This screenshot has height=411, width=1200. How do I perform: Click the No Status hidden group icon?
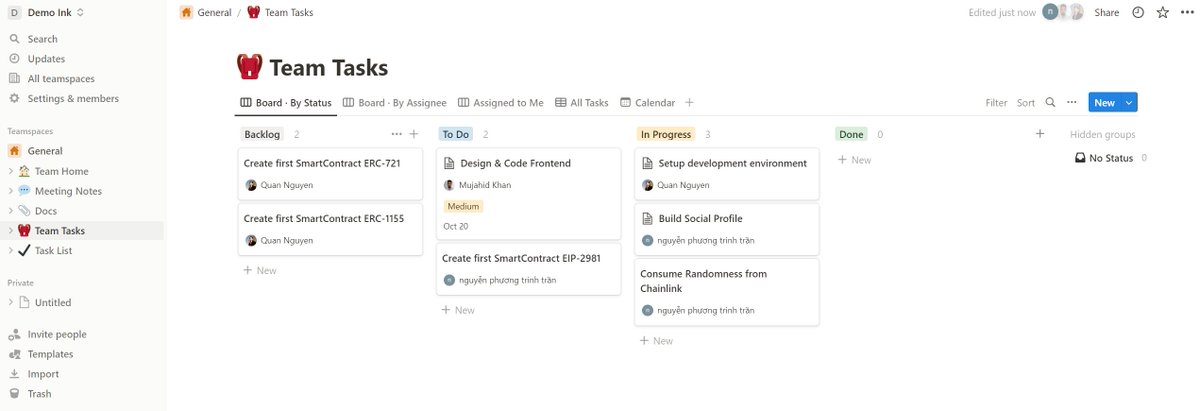(x=1080, y=158)
